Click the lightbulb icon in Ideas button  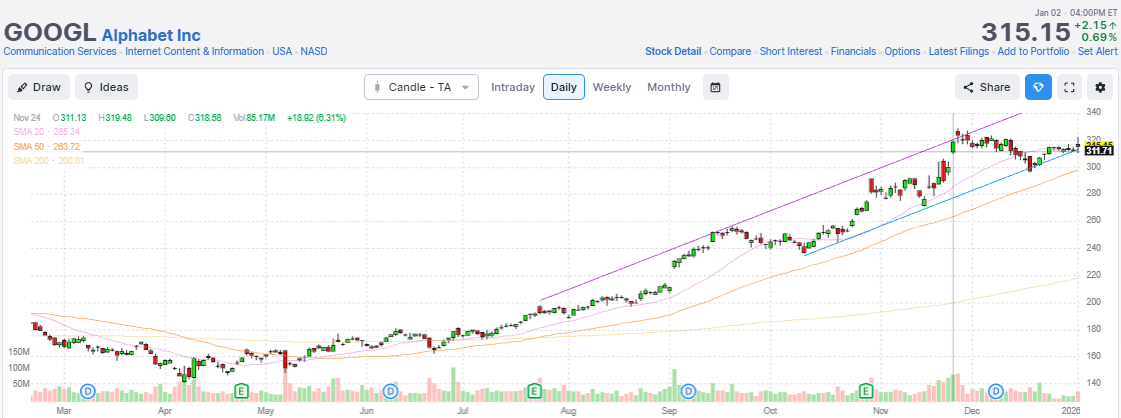(89, 87)
